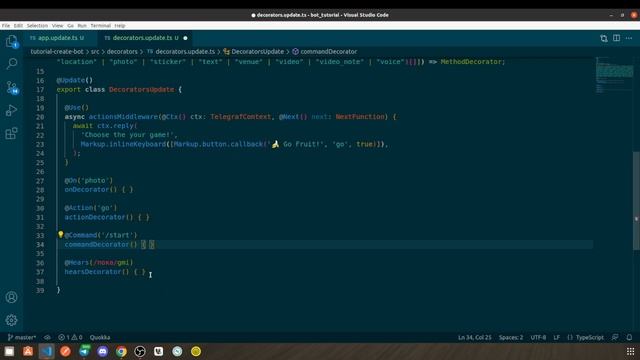Change indentation via Spaces: 2

(511, 337)
